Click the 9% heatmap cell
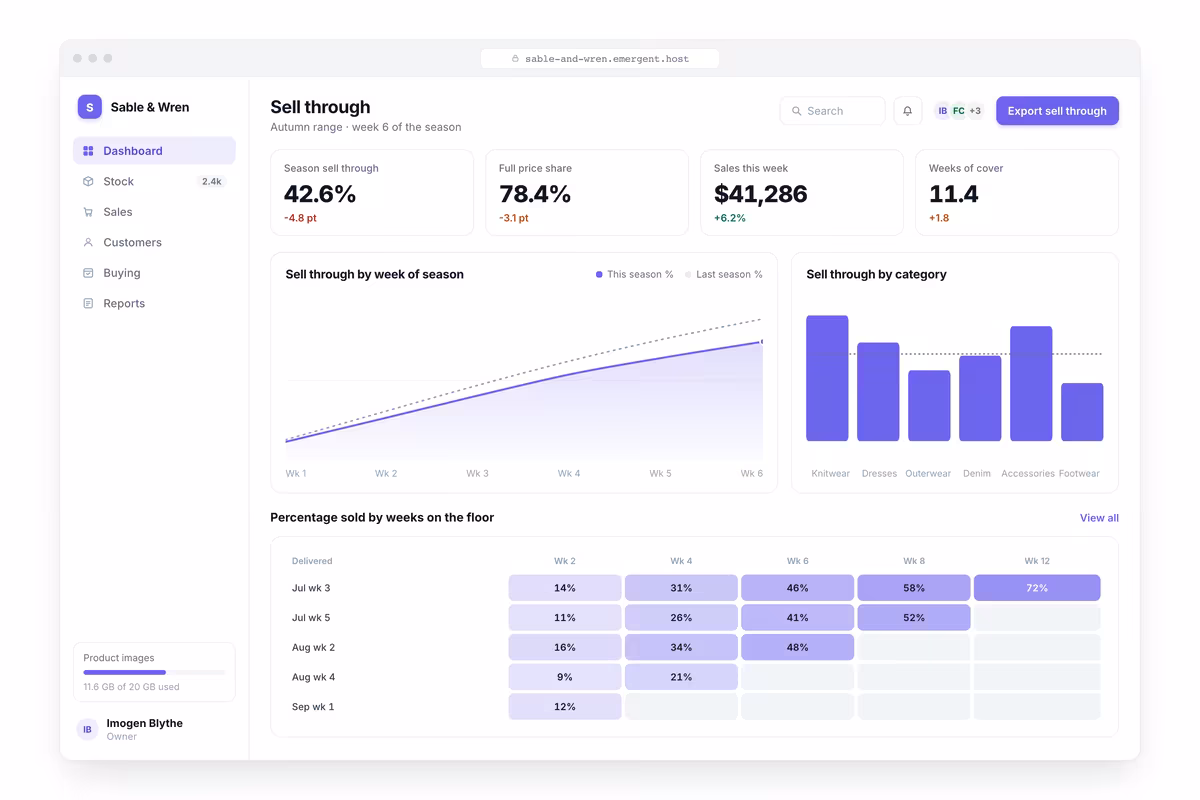 point(565,677)
